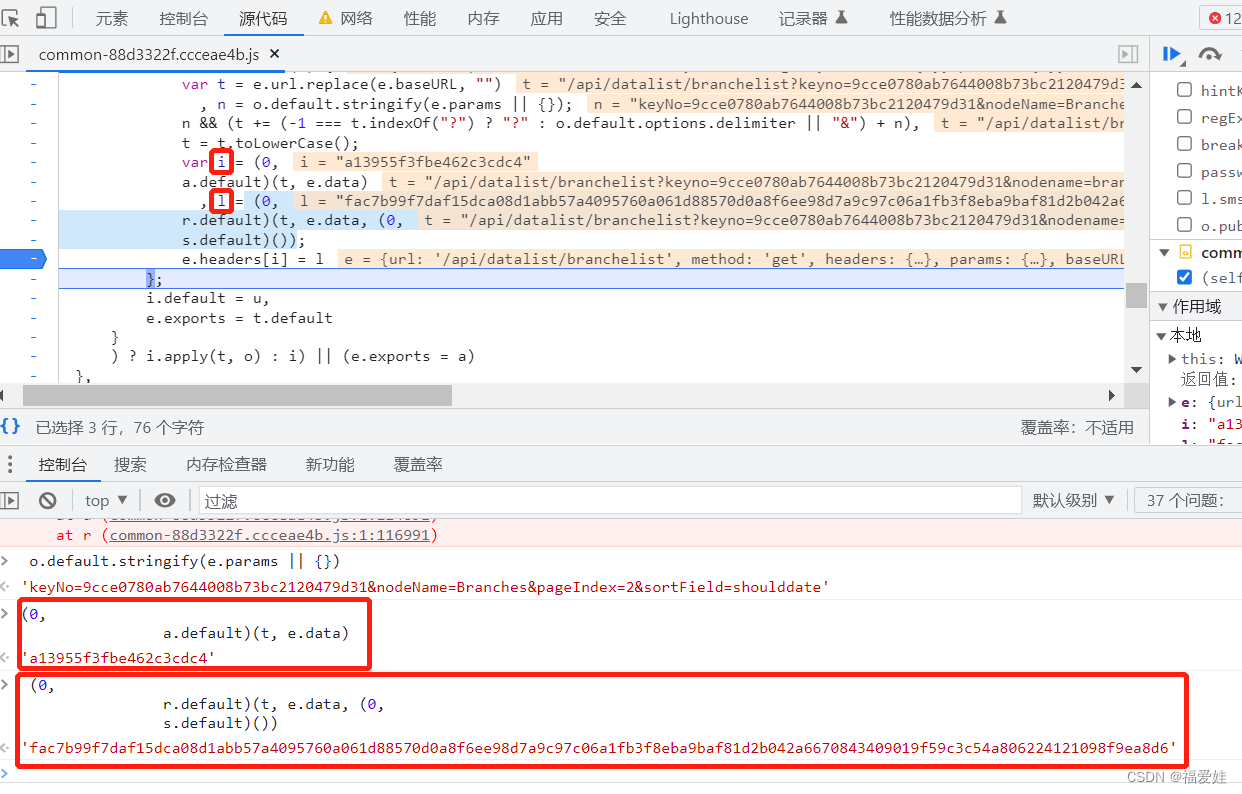Image resolution: width=1242 pixels, height=794 pixels.
Task: Open the 覆盖率 drawer tab
Action: pyautogui.click(x=417, y=463)
